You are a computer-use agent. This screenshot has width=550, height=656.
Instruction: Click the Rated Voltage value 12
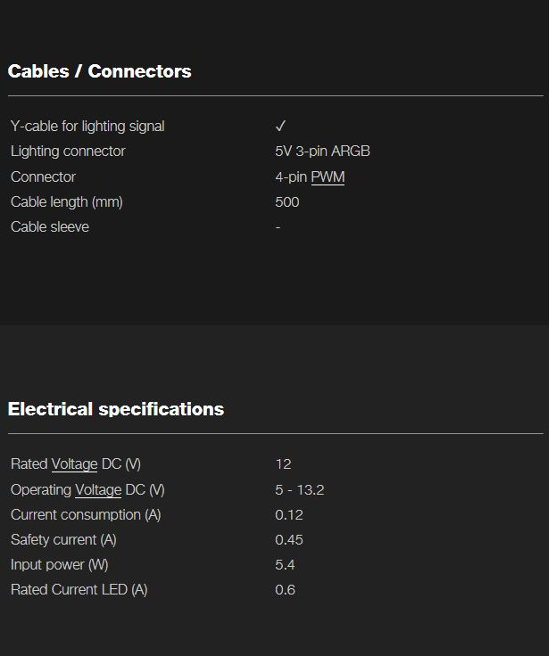(x=283, y=464)
